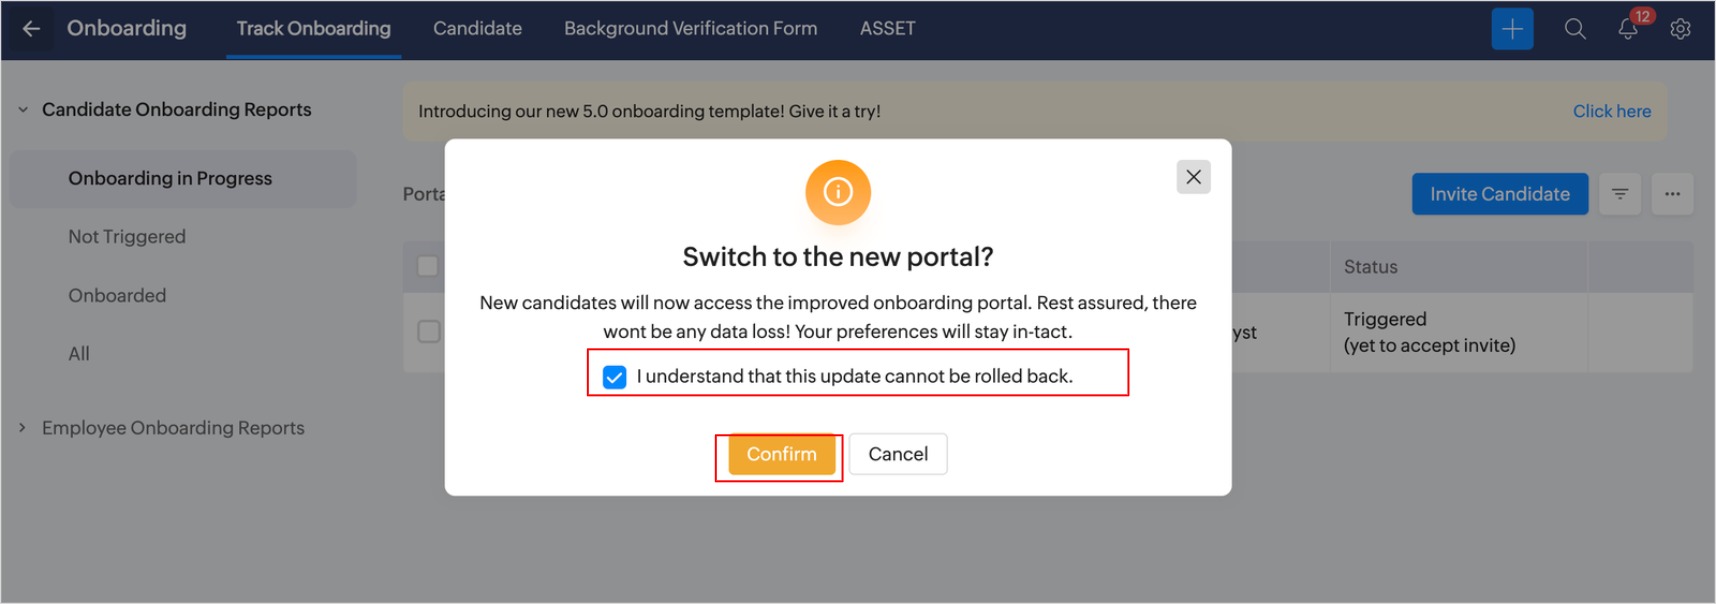The height and width of the screenshot is (604, 1716).
Task: Click the orange info icon in dialog
Action: coord(838,192)
